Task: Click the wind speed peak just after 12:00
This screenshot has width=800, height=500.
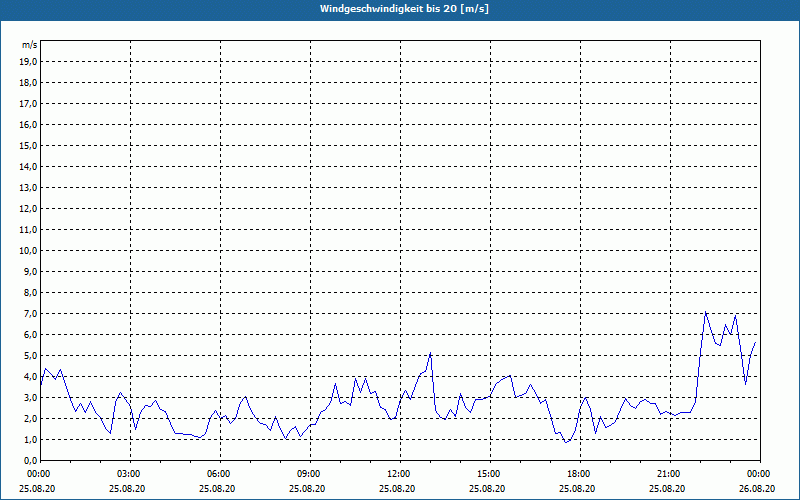Action: click(431, 353)
